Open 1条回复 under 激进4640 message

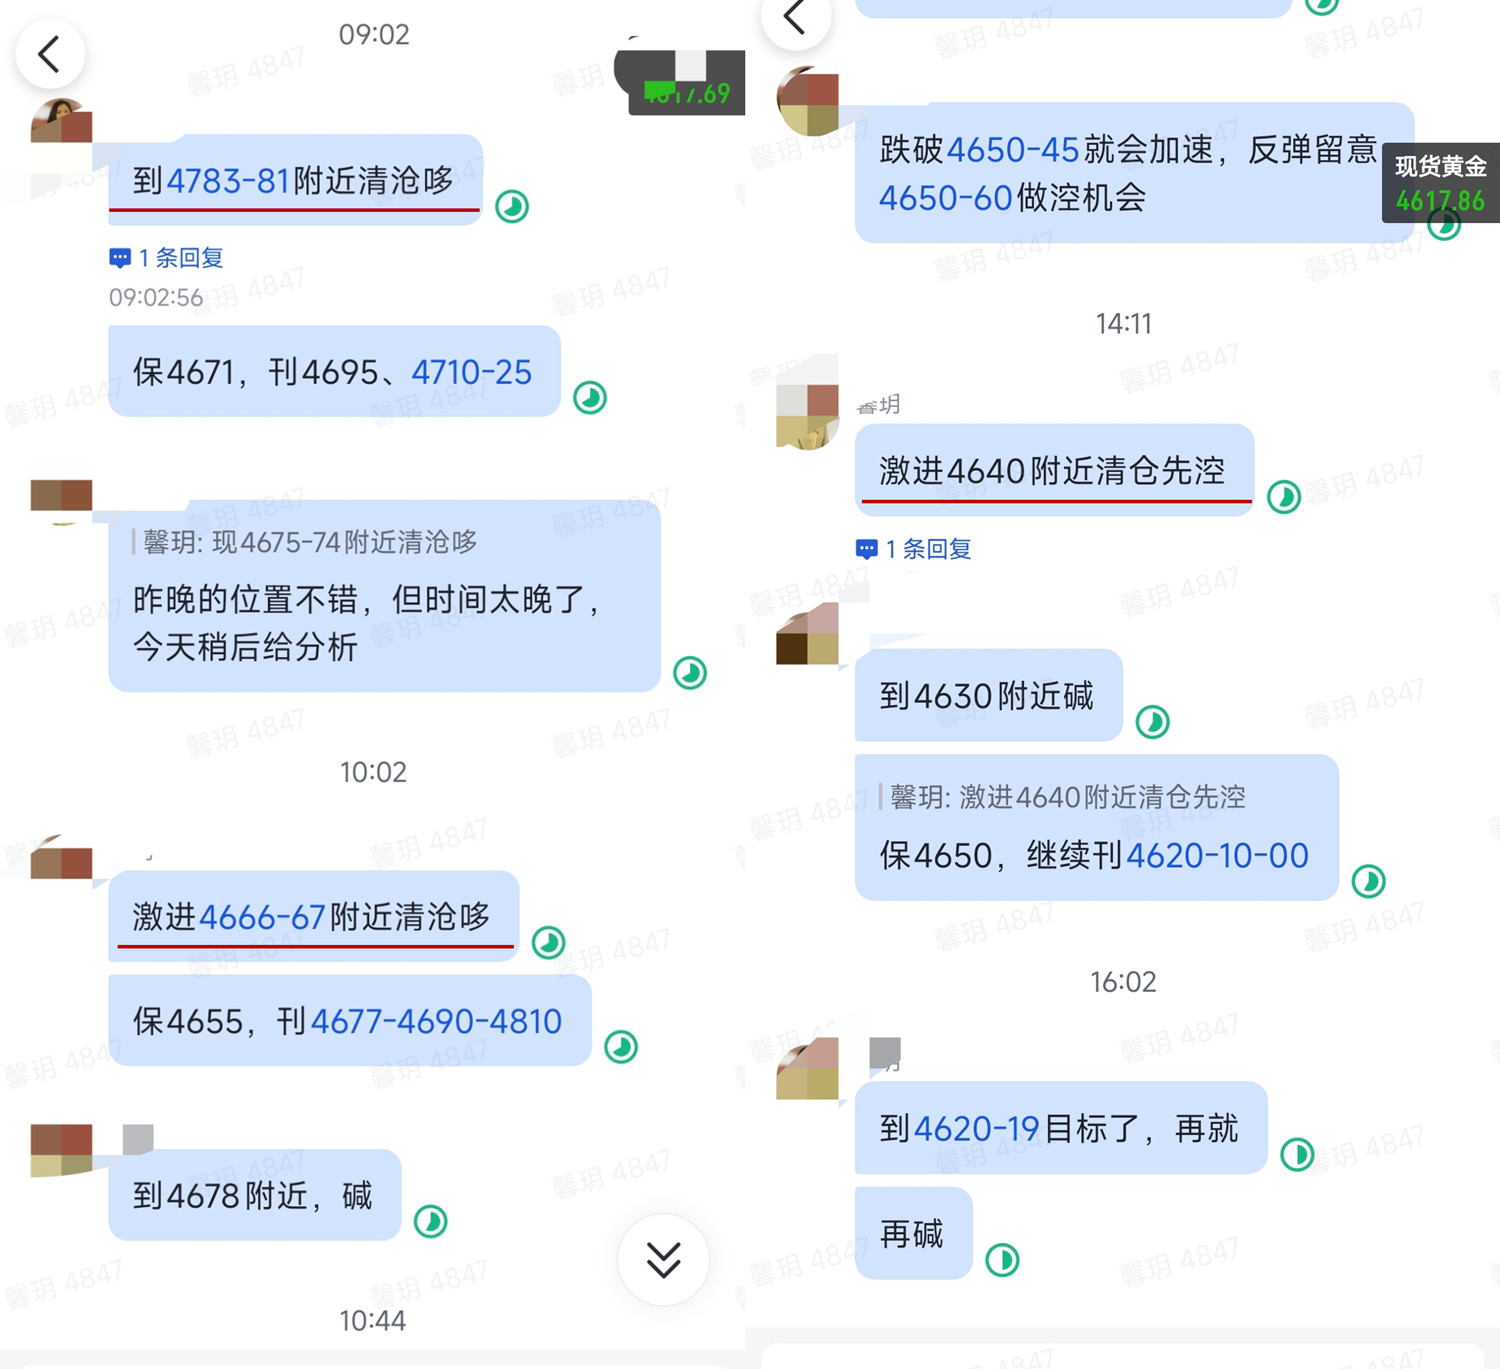click(914, 549)
